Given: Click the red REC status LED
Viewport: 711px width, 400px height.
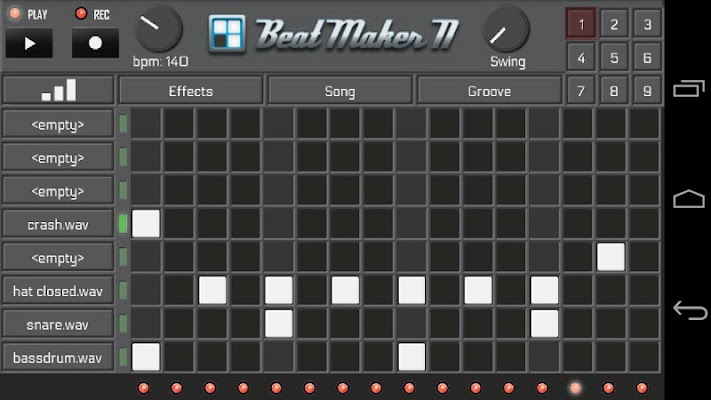Looking at the screenshot, I should click(x=81, y=14).
